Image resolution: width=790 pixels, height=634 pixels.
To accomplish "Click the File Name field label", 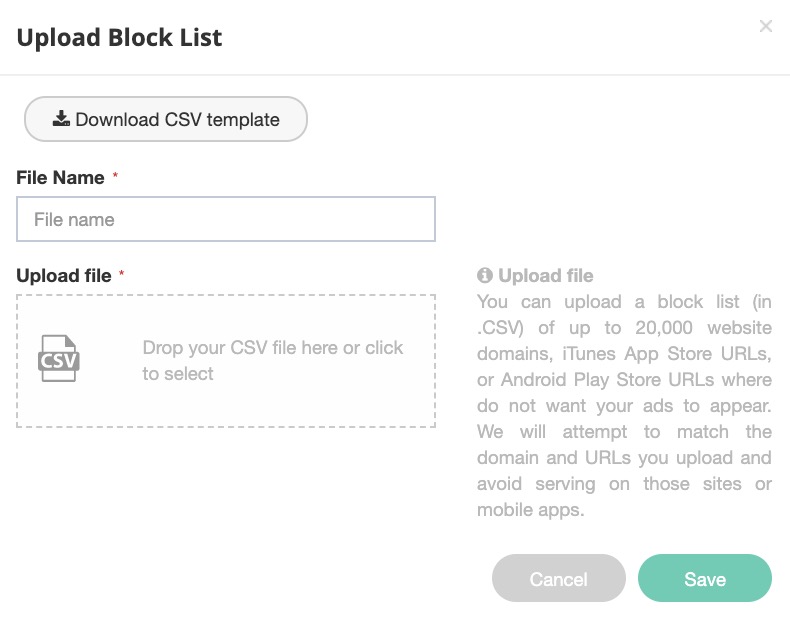I will (x=60, y=177).
